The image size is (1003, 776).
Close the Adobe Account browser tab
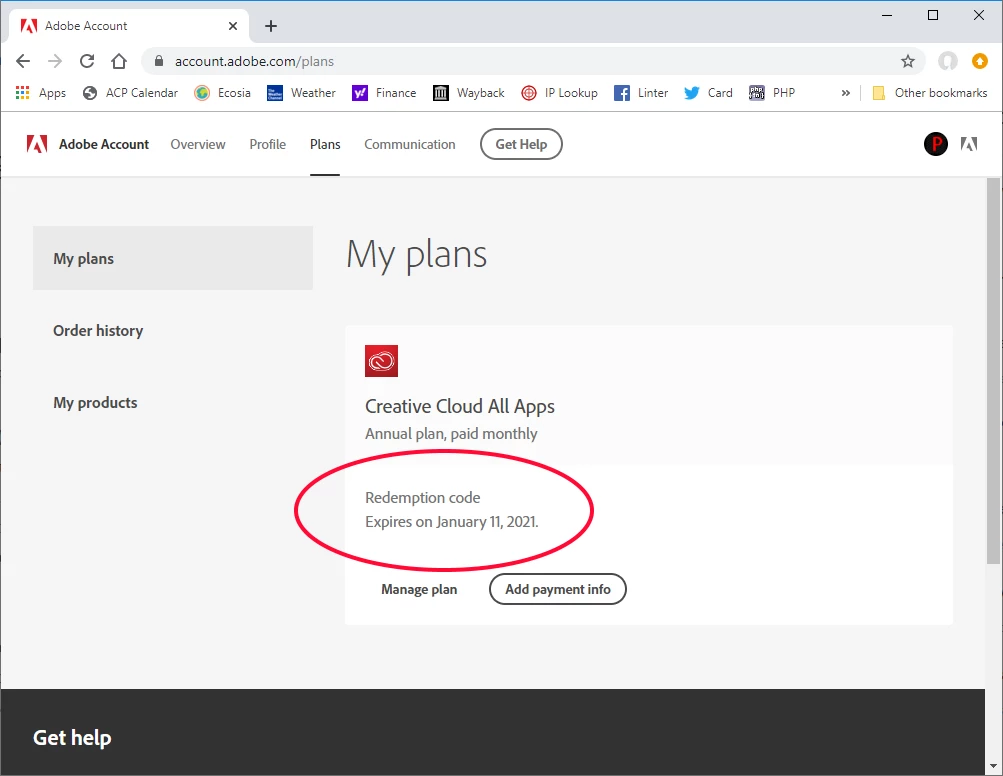(233, 26)
